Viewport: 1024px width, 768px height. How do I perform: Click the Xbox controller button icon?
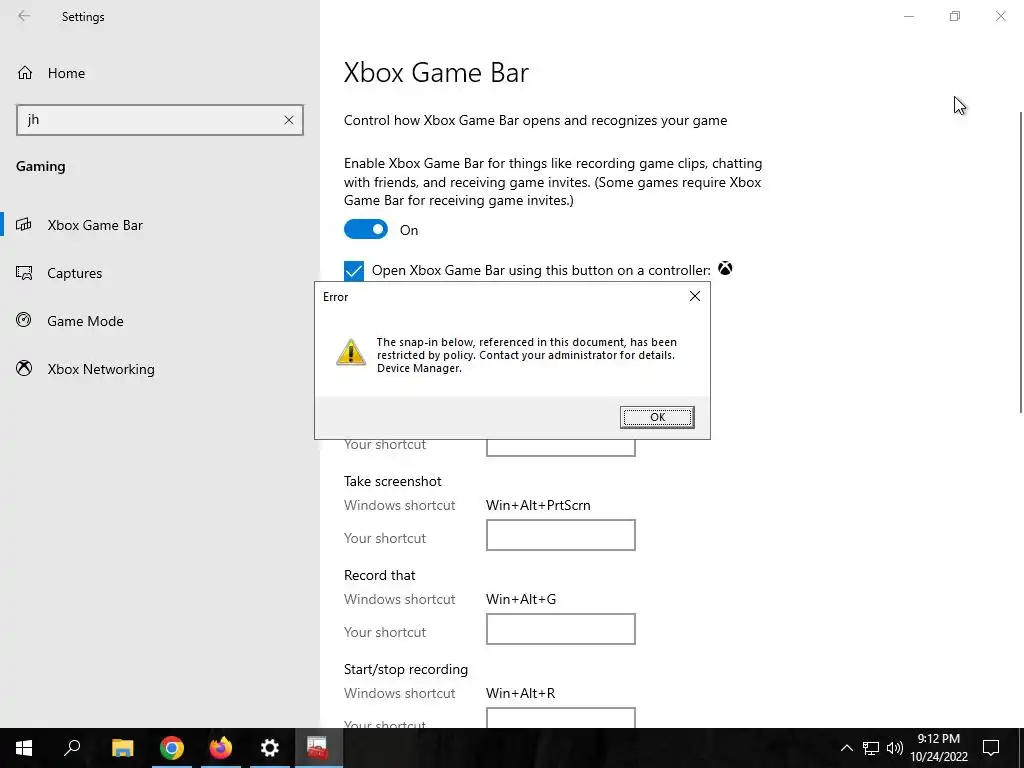coord(725,268)
